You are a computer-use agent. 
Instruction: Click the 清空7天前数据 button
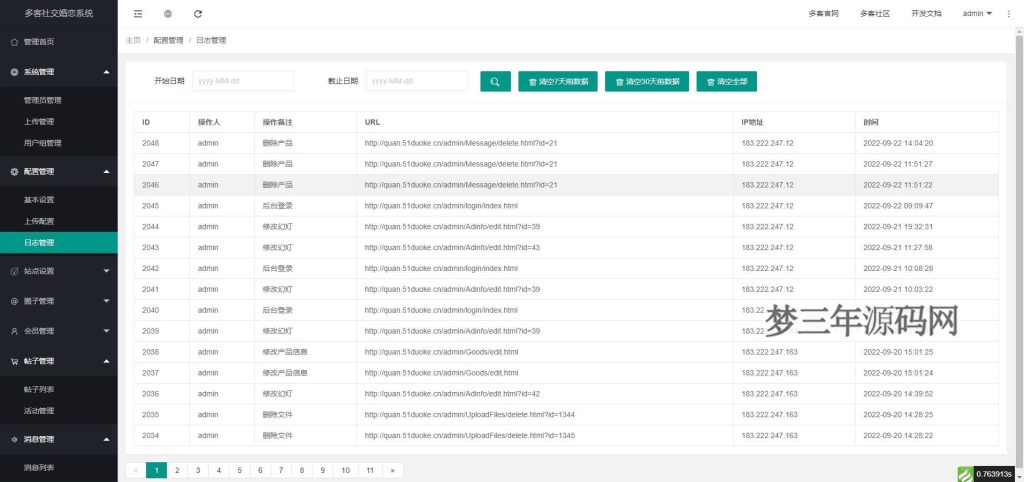click(x=558, y=81)
